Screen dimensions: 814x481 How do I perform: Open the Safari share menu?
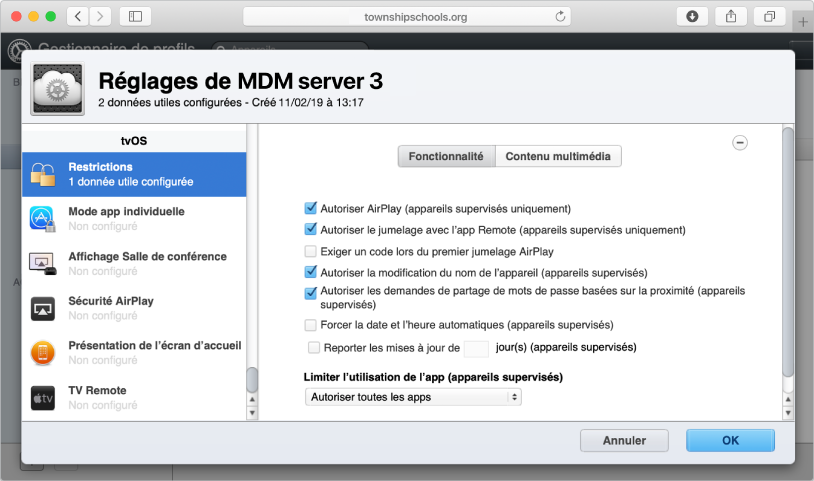pyautogui.click(x=731, y=17)
